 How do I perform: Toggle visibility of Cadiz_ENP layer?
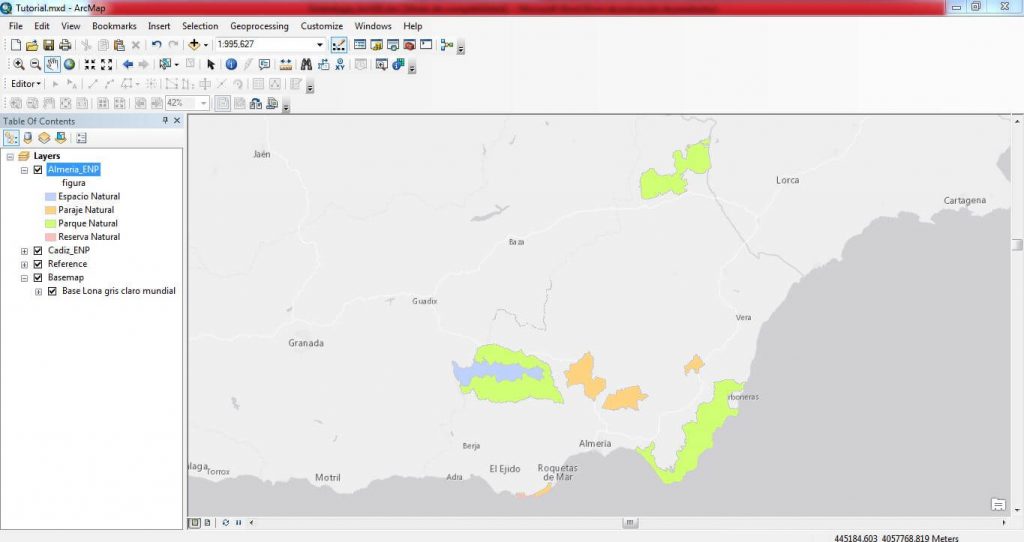pos(38,250)
